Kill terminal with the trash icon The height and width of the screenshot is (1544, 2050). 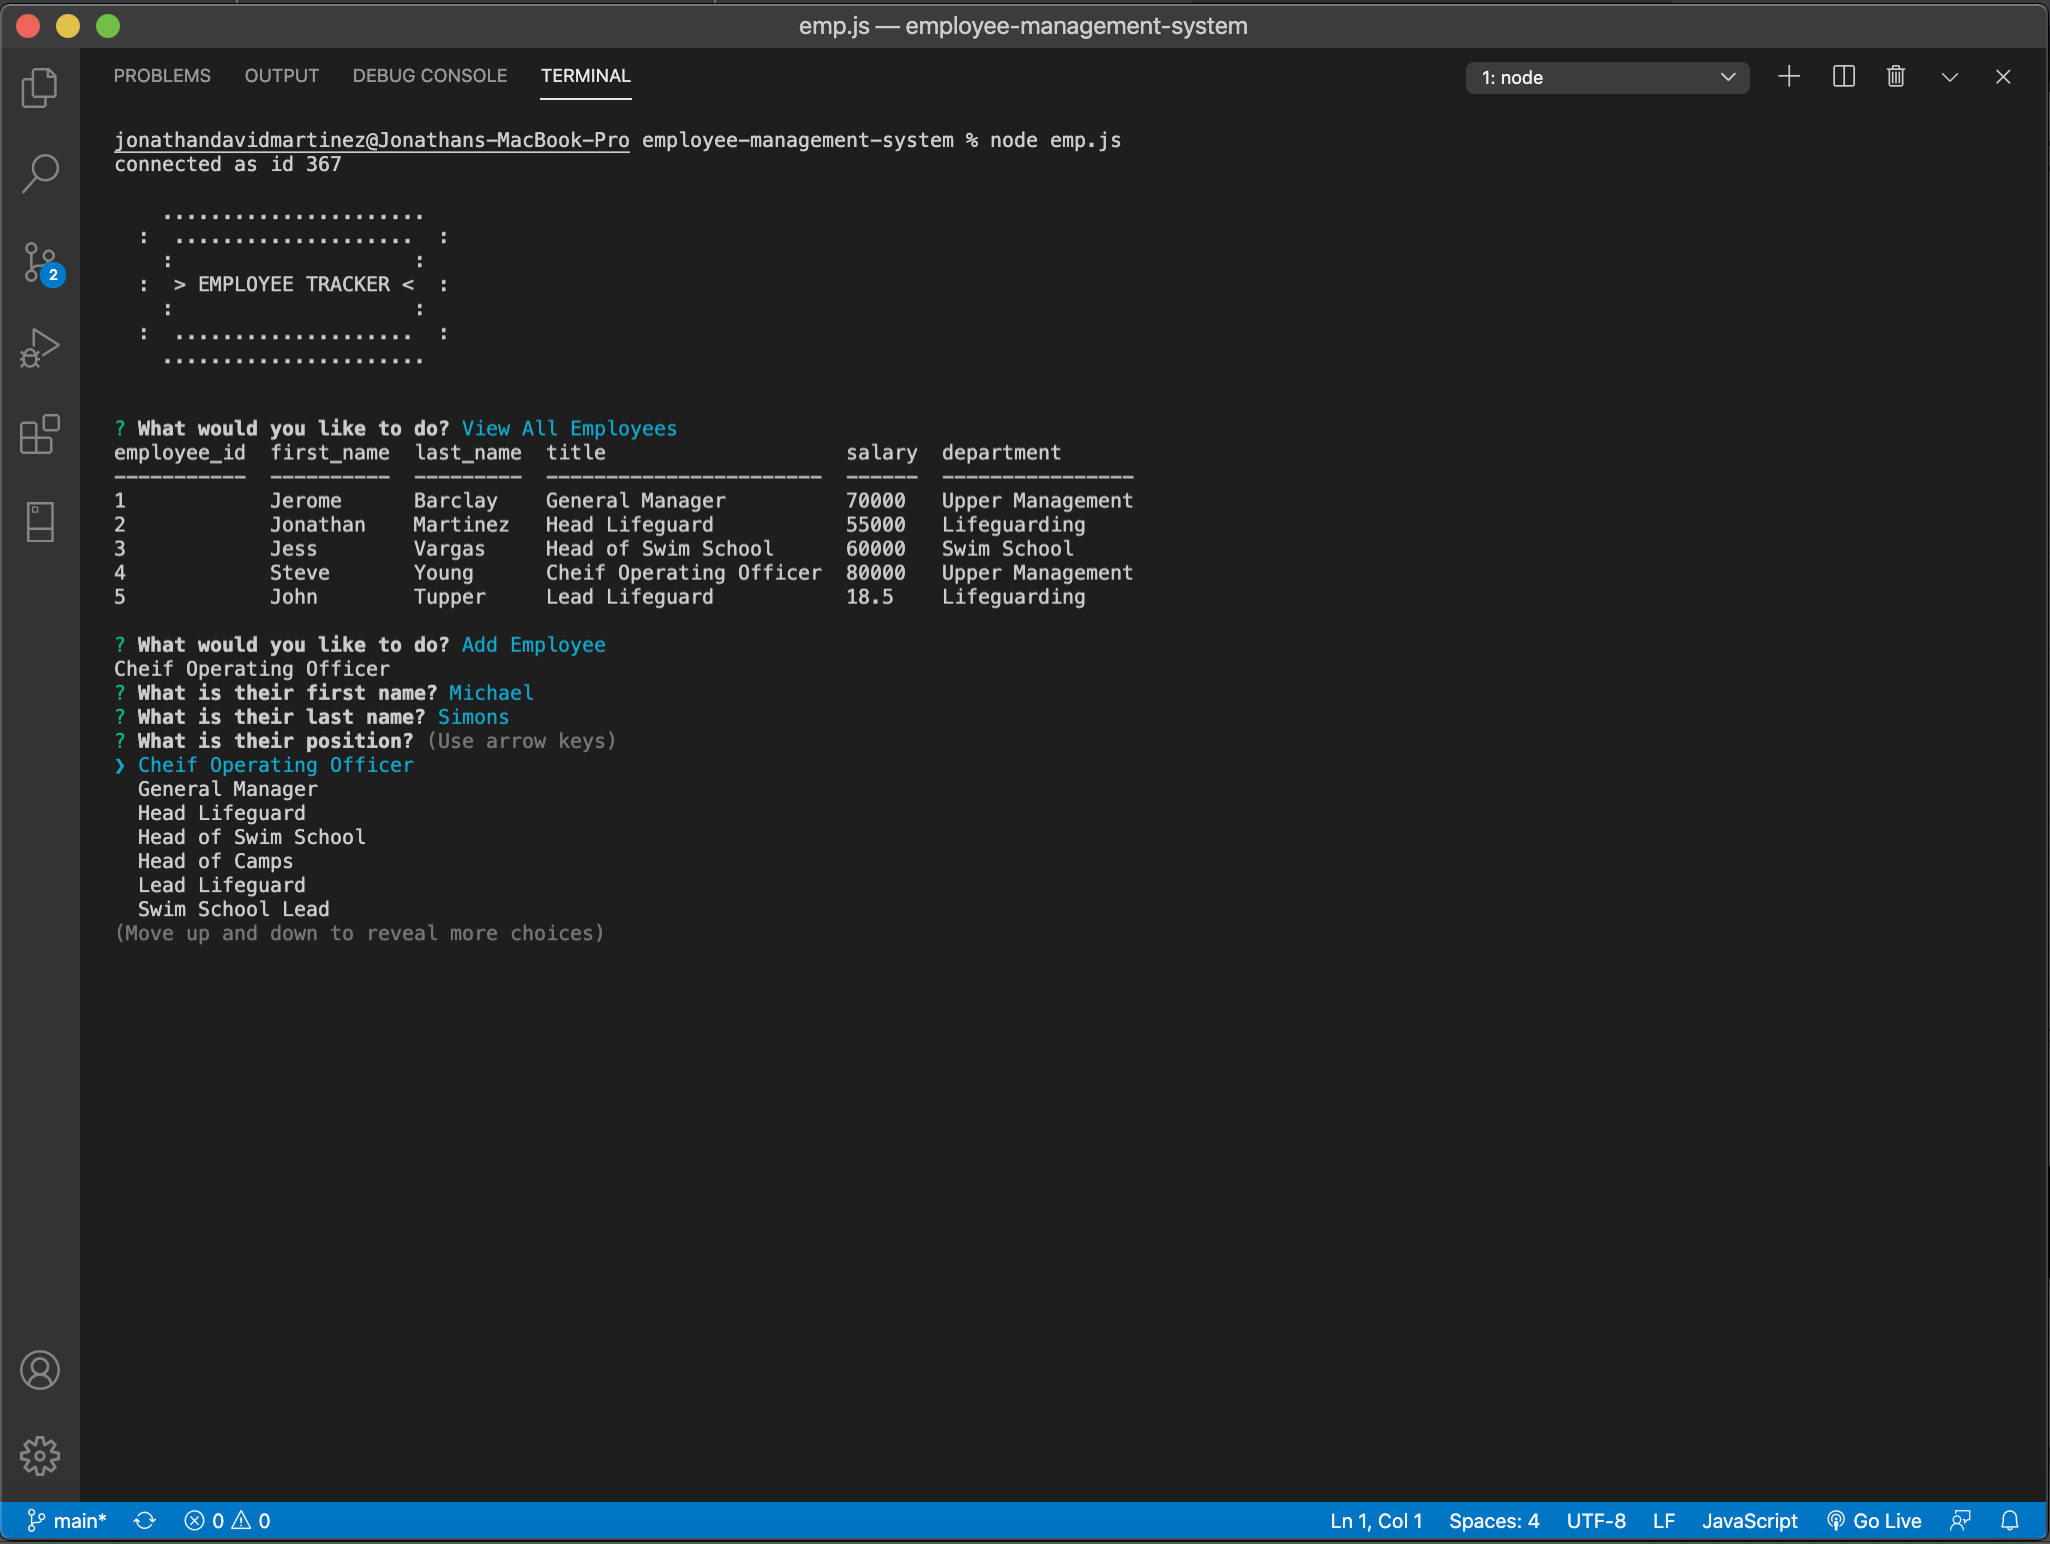click(x=1896, y=77)
